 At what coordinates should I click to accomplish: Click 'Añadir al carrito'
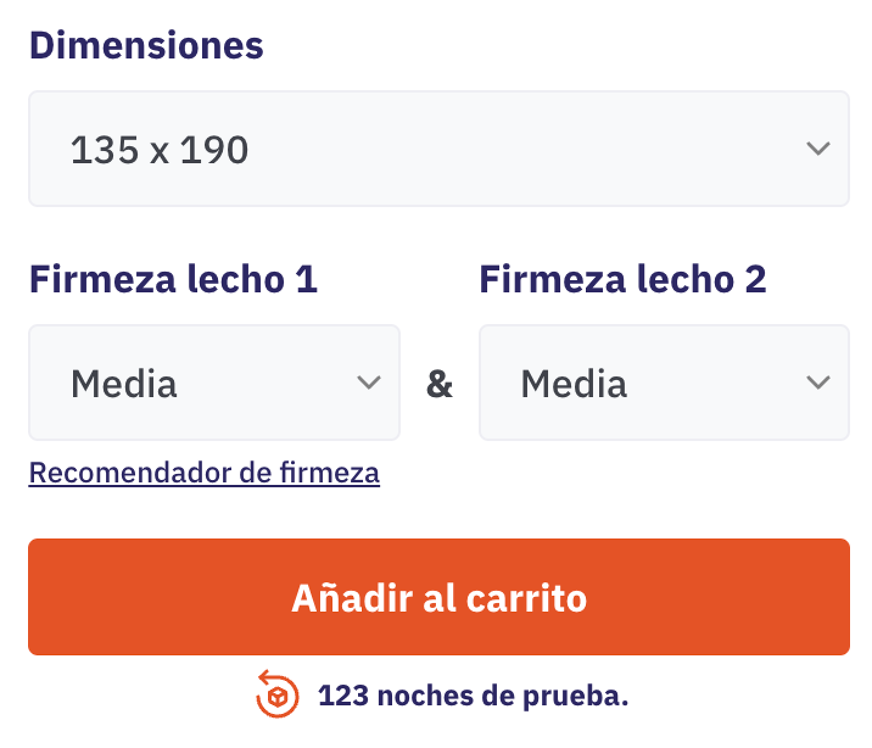click(440, 597)
